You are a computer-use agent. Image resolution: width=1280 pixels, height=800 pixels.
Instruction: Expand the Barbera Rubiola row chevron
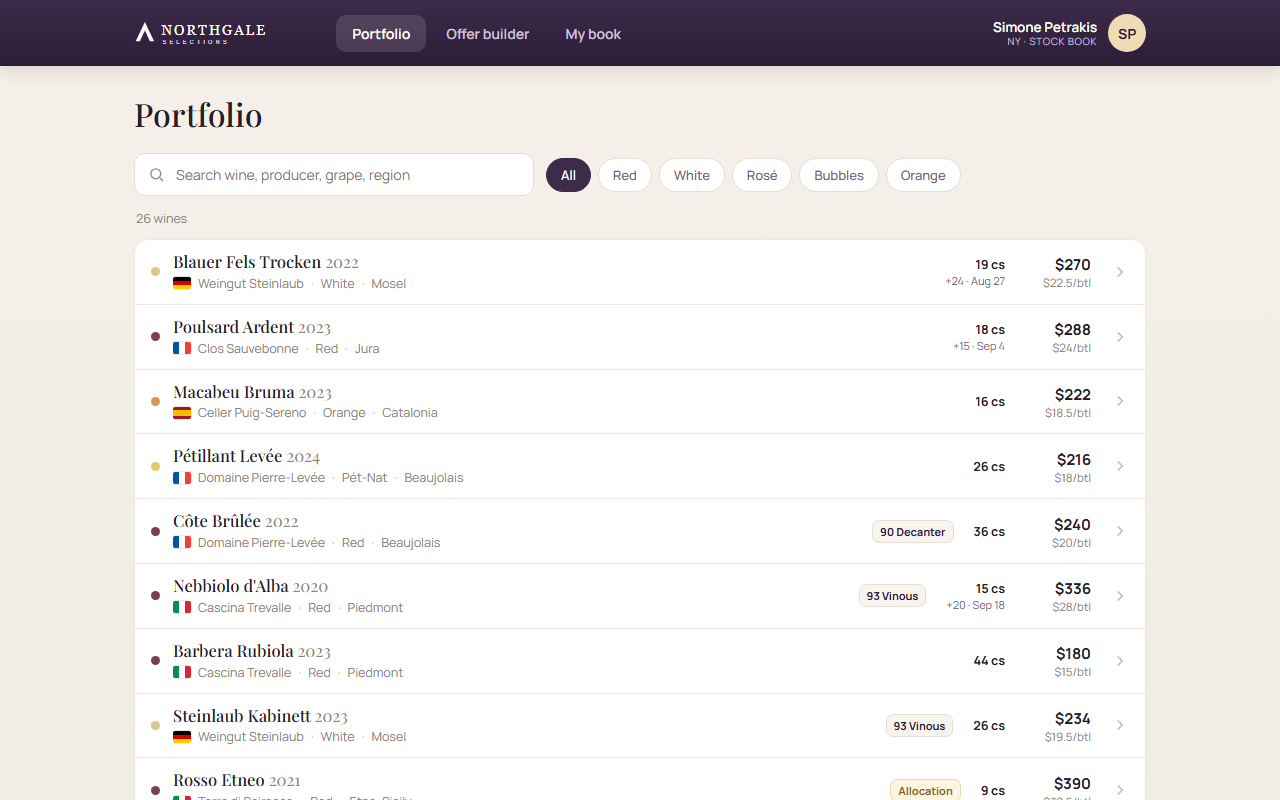[x=1120, y=661]
